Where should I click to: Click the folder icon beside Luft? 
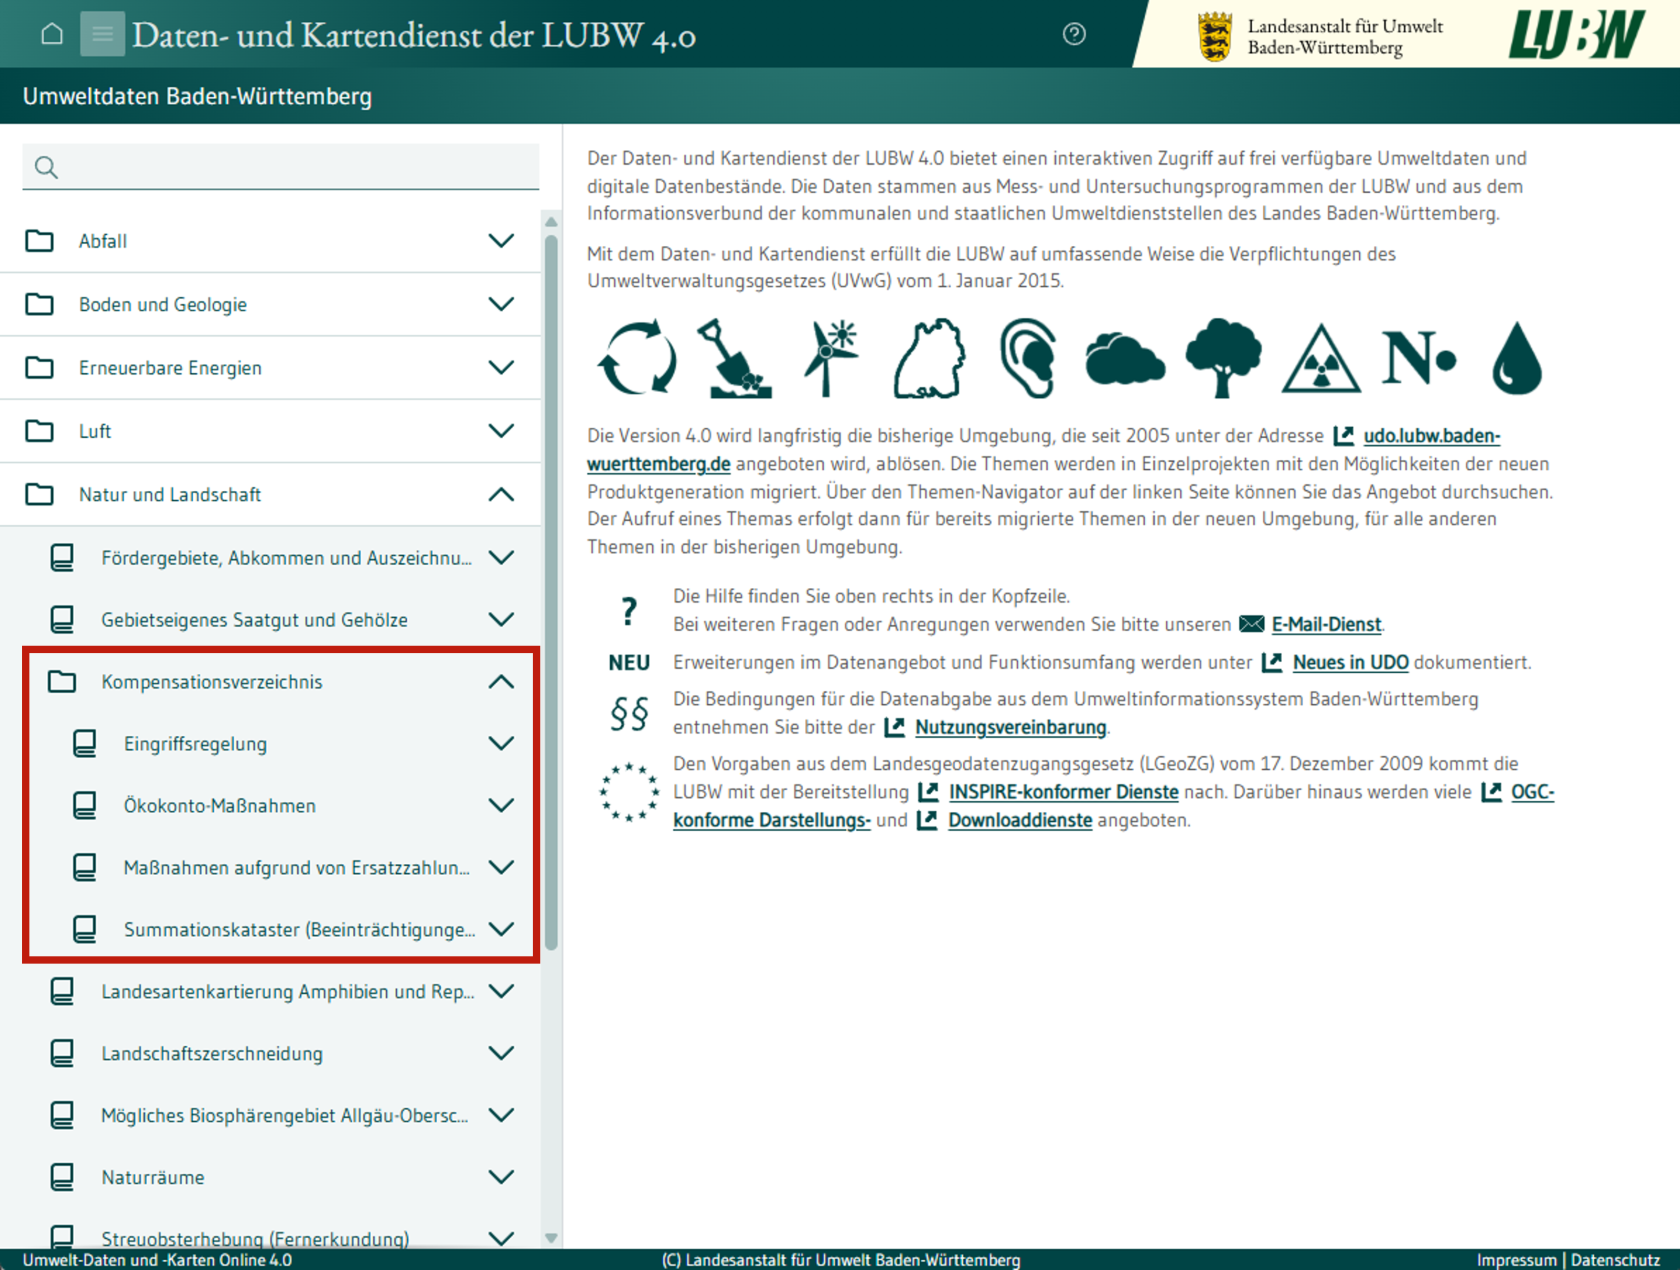(39, 431)
